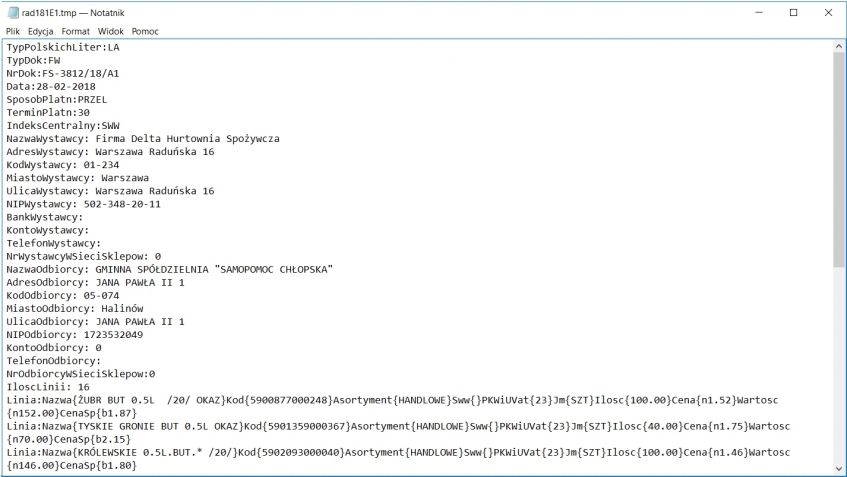This screenshot has width=847, height=477.
Task: Click the line NIPWystawcy: 502-348-20-11
Action: click(84, 204)
